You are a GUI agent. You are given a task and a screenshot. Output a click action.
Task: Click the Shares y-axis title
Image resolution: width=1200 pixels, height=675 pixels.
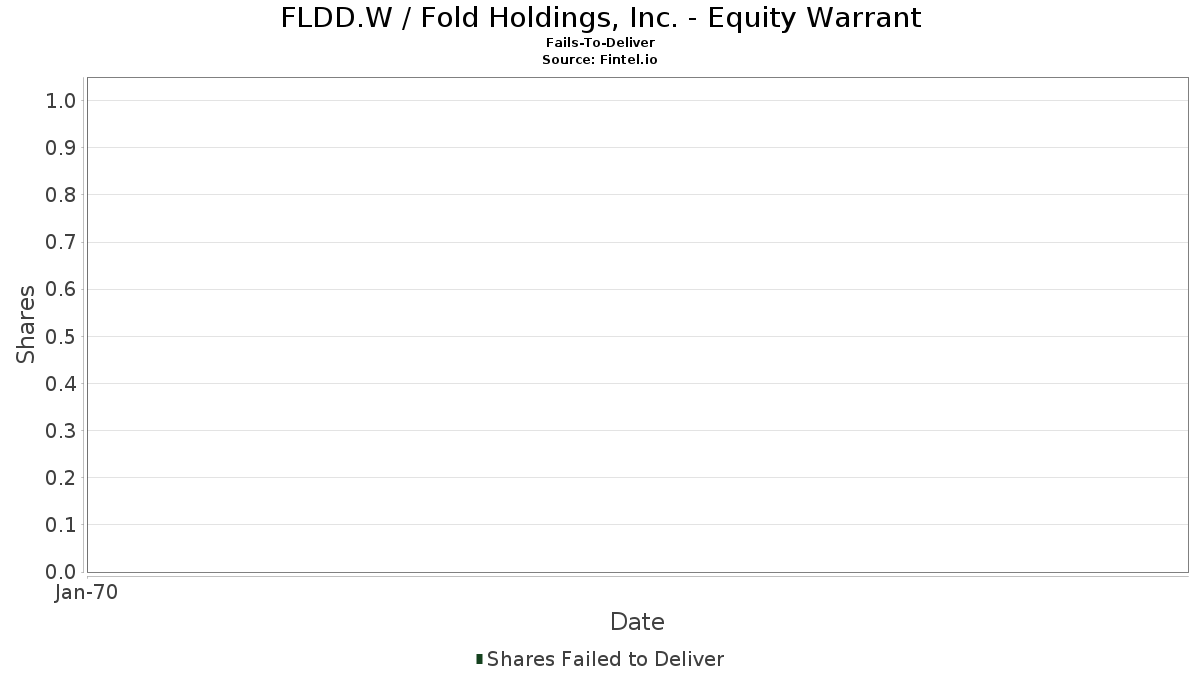pos(26,324)
